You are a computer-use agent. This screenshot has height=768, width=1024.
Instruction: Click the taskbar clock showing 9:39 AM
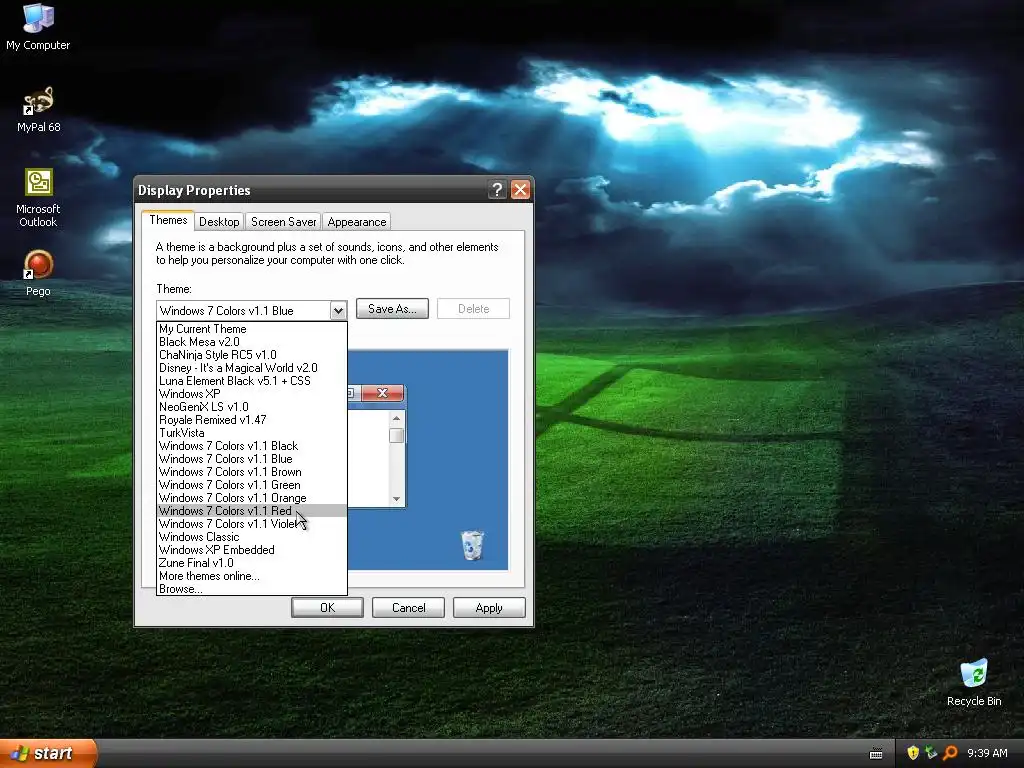click(987, 753)
